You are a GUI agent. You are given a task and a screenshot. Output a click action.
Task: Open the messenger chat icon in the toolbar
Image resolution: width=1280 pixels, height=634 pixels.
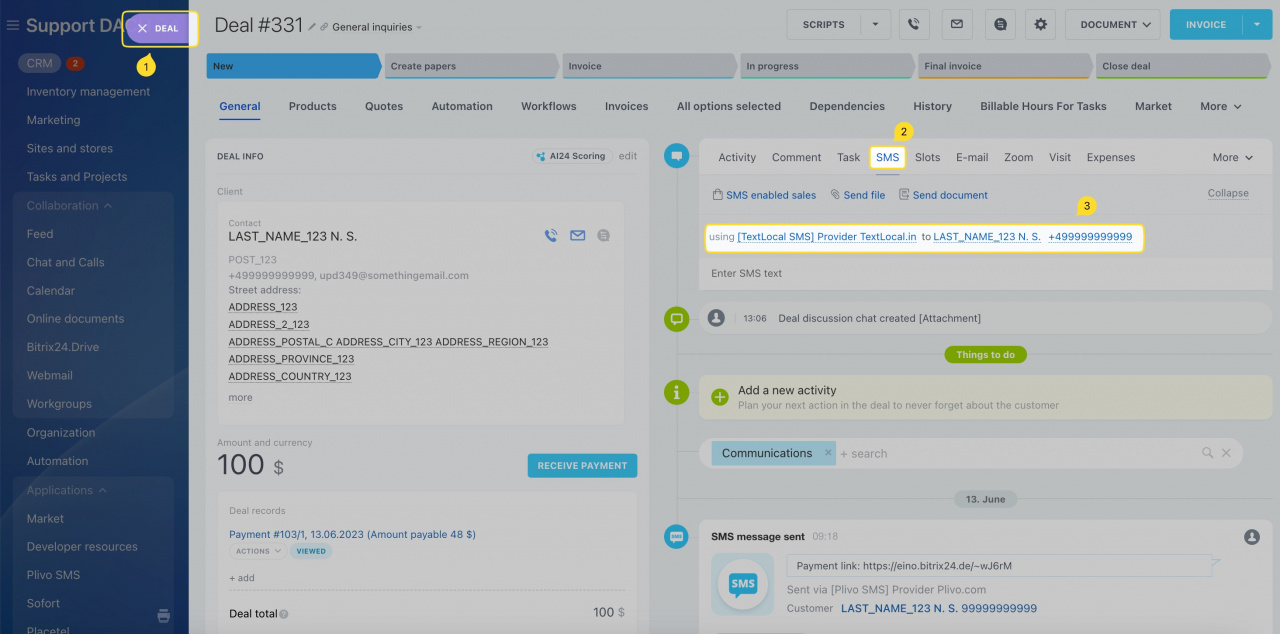999,24
